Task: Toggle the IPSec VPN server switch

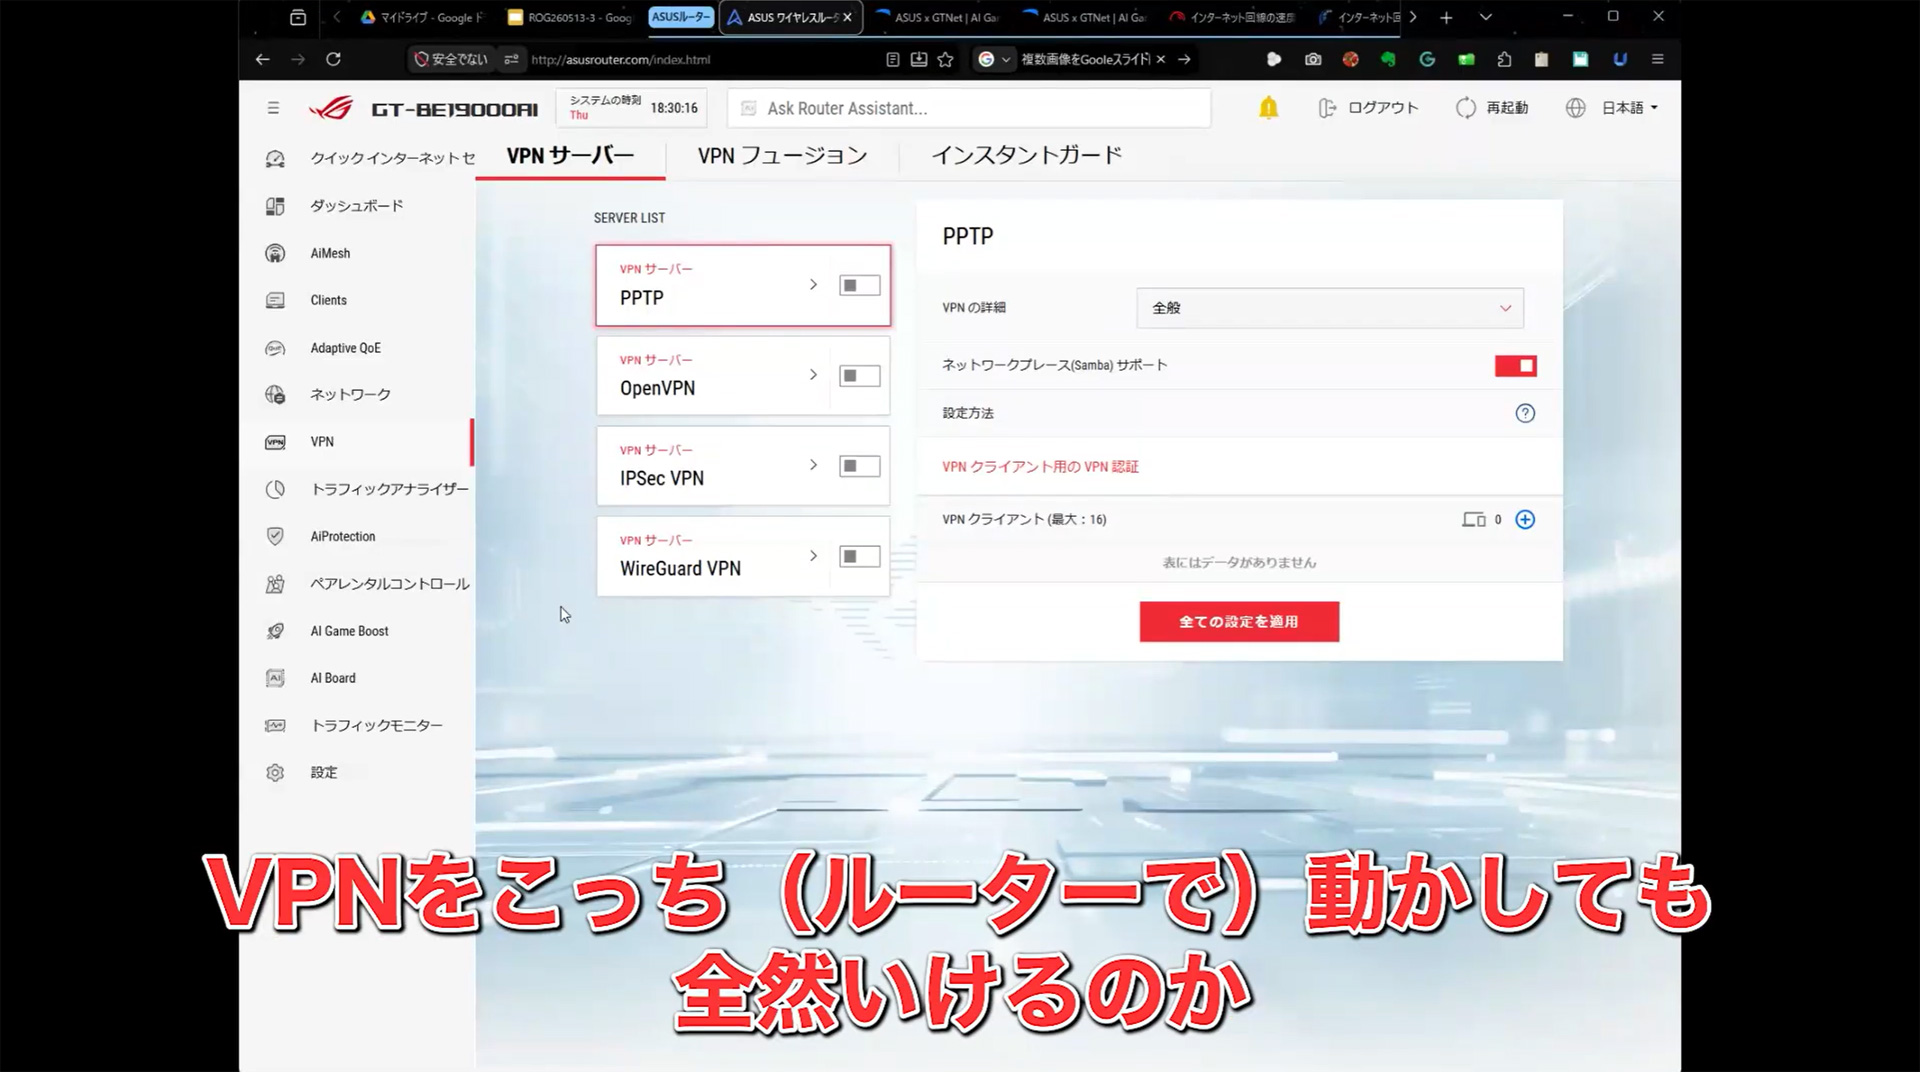Action: coord(860,466)
